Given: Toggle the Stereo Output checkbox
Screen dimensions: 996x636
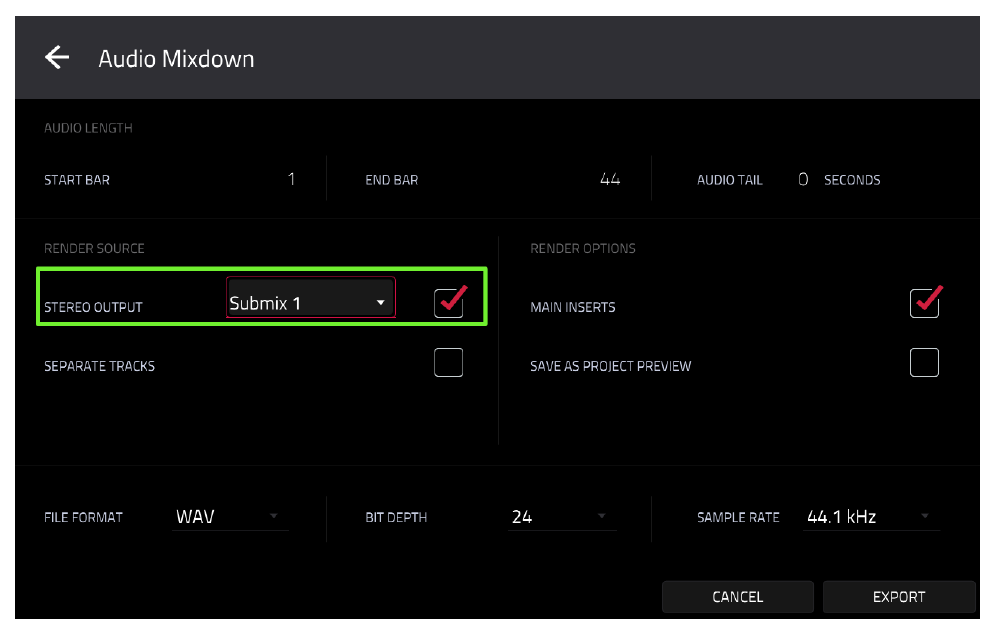Looking at the screenshot, I should (448, 303).
